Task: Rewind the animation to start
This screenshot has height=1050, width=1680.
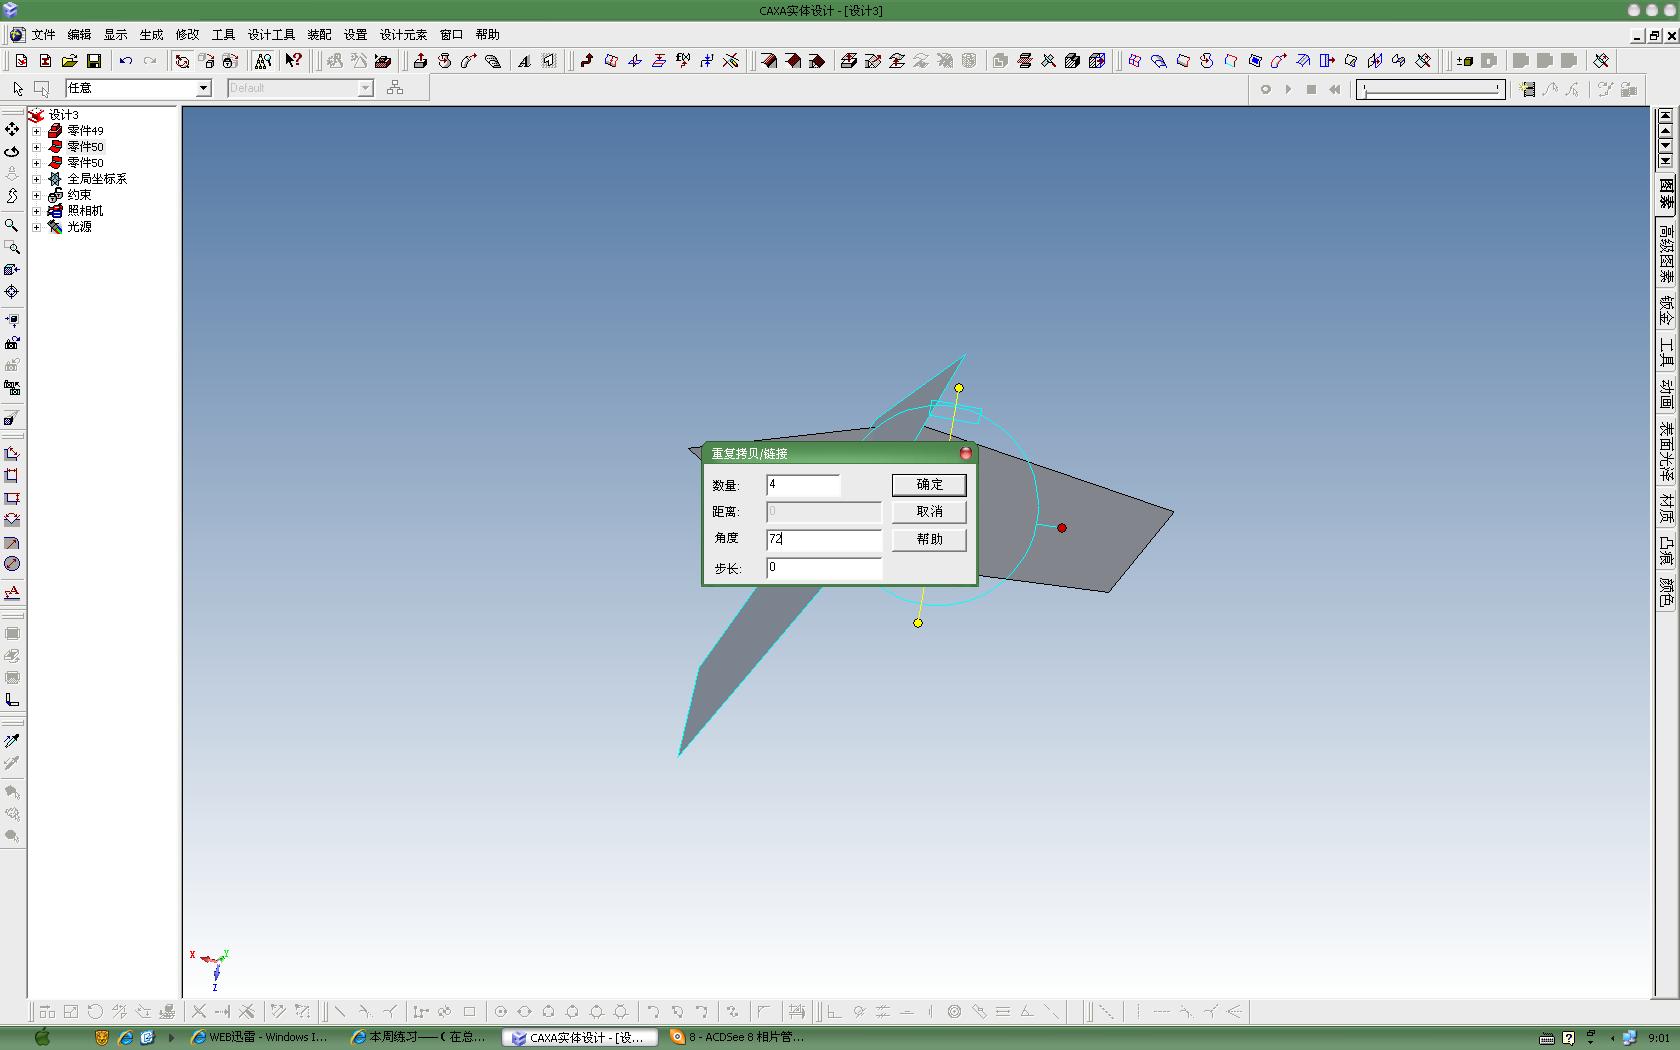Action: (1334, 89)
